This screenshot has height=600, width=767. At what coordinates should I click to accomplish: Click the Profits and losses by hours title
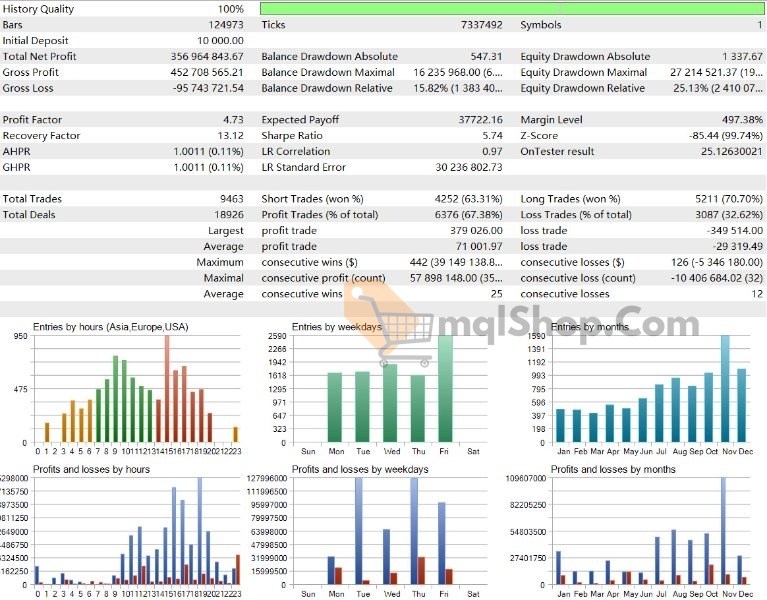(x=91, y=469)
